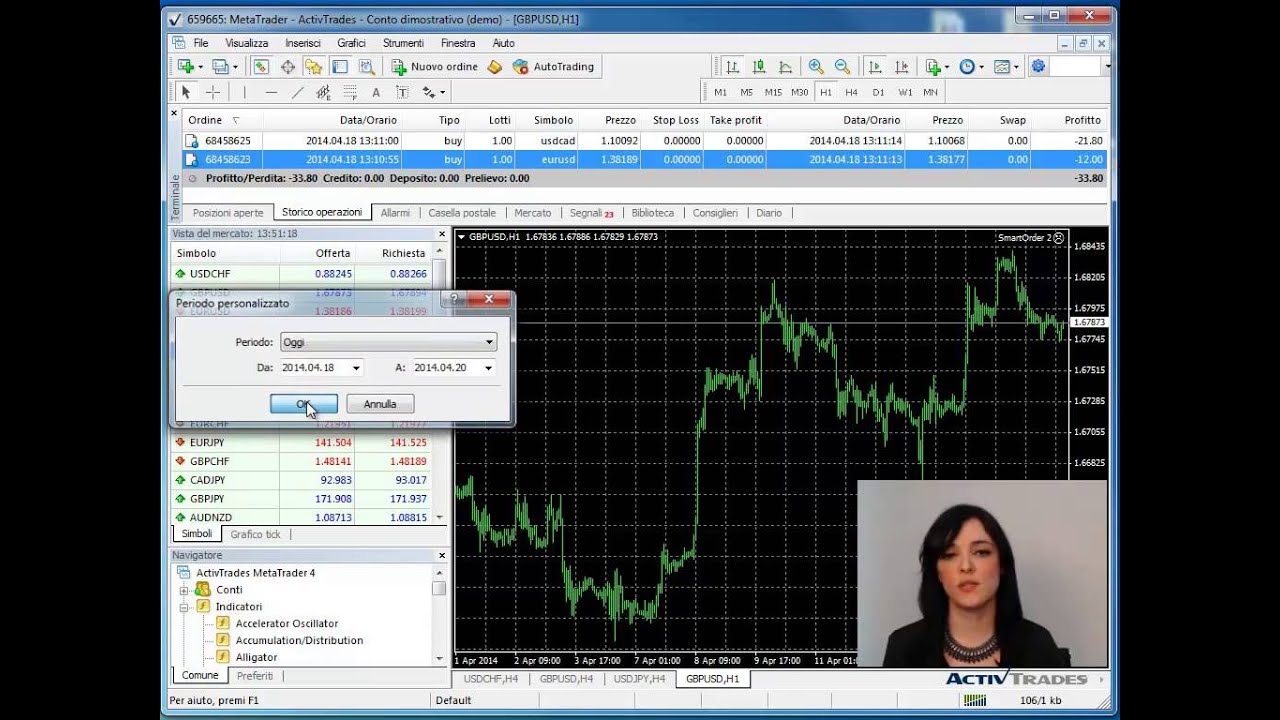Open the Templates dropdown

[1006, 67]
